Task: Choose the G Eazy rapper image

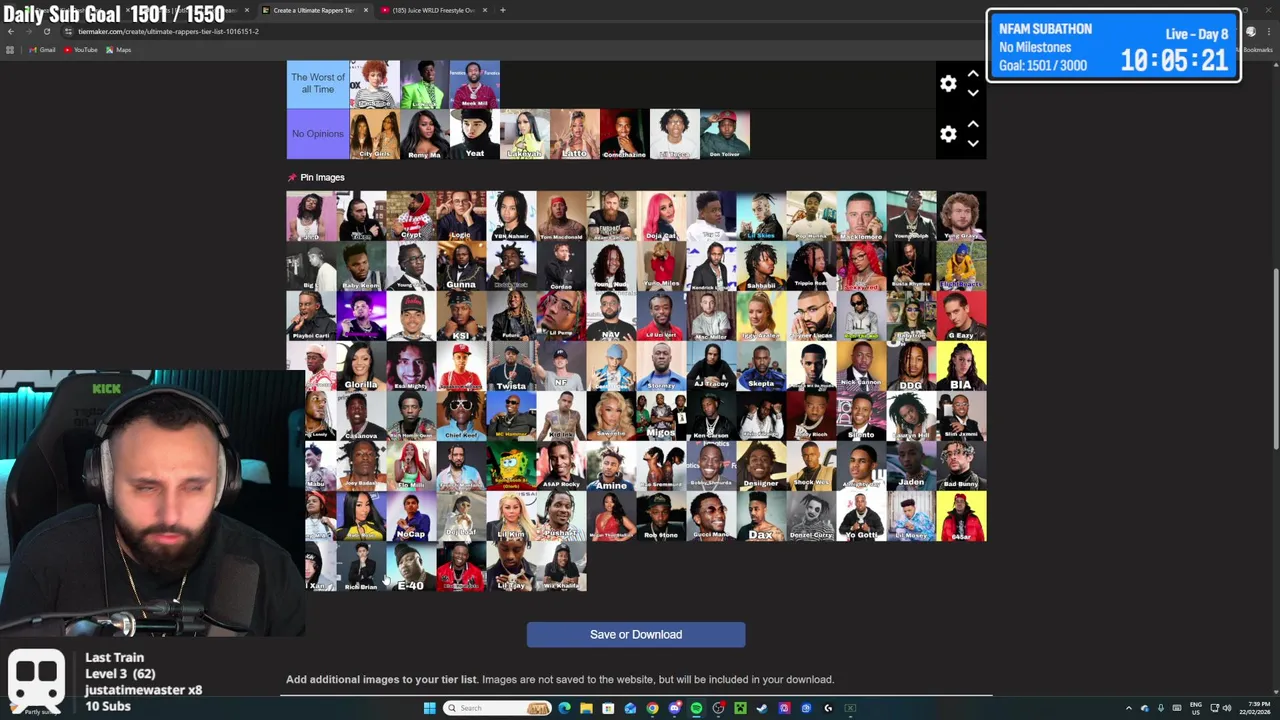Action: (x=961, y=316)
